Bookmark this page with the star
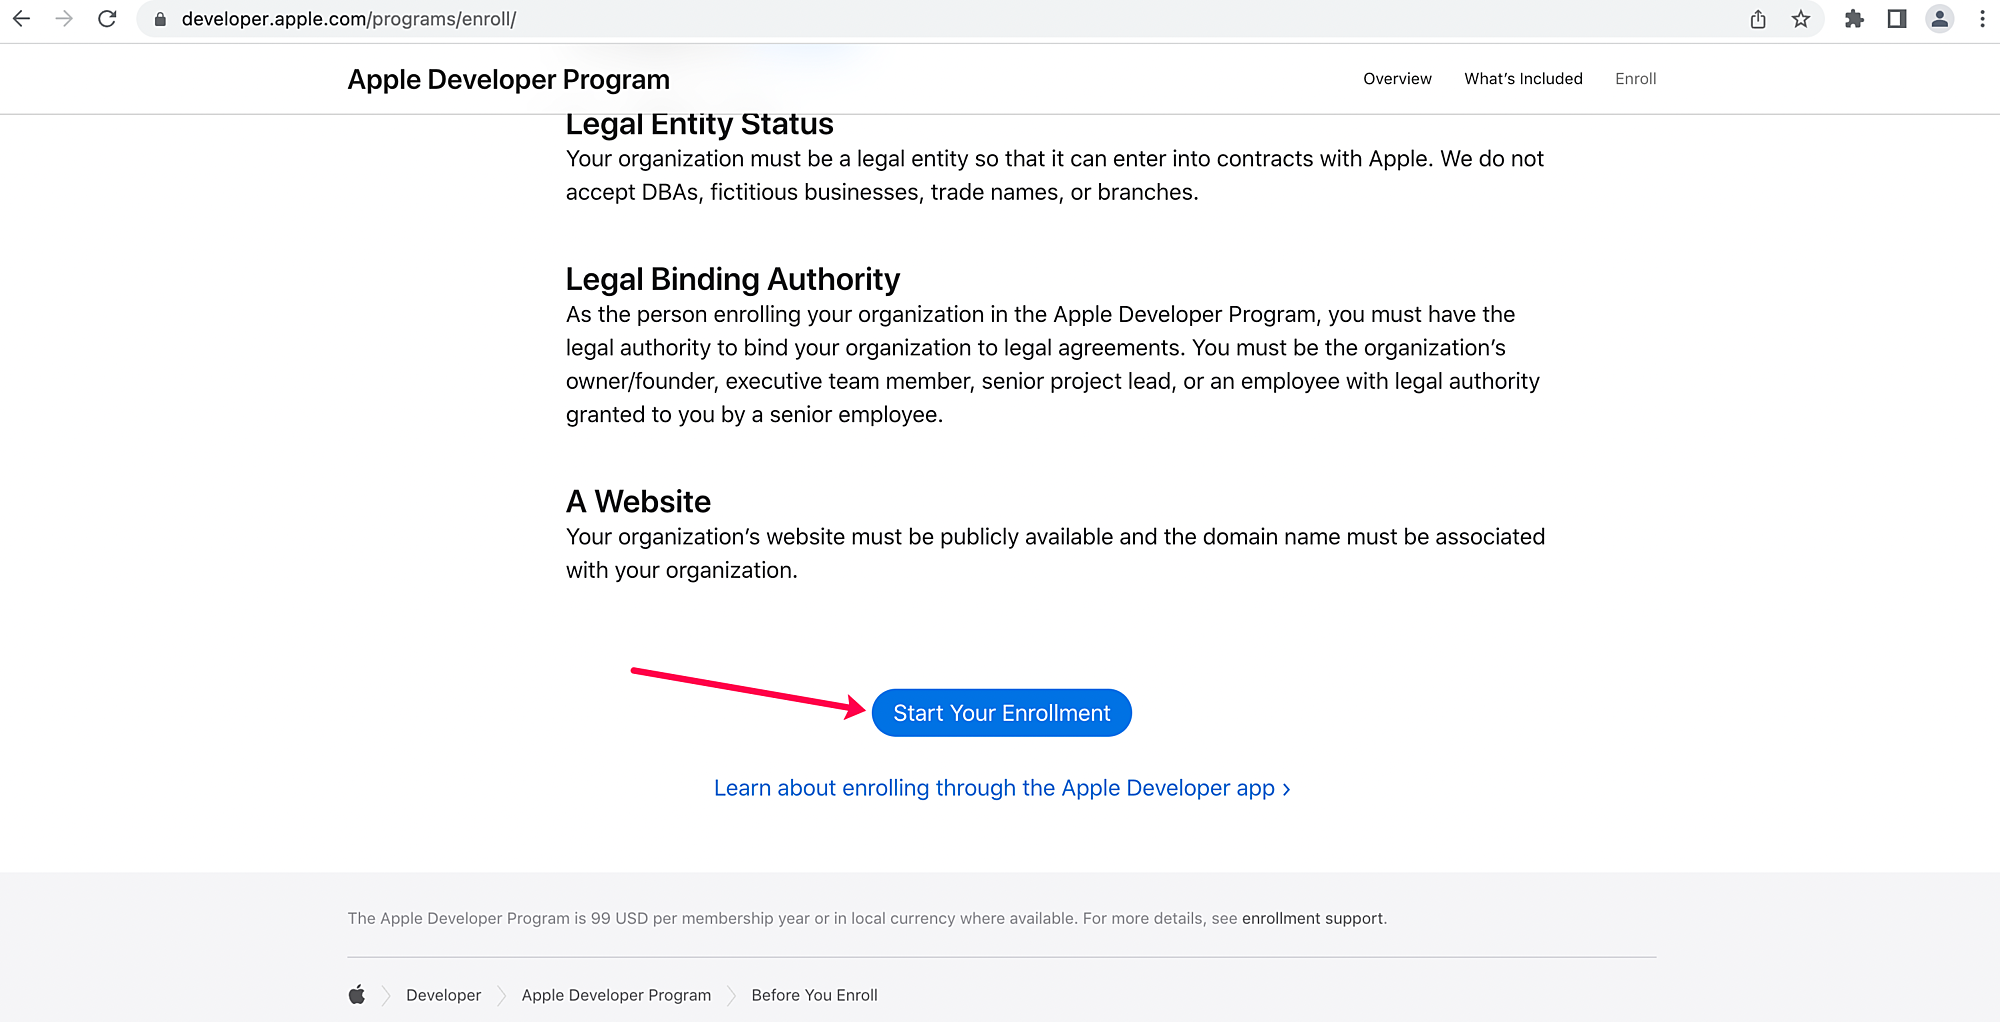2000x1022 pixels. 1801,19
